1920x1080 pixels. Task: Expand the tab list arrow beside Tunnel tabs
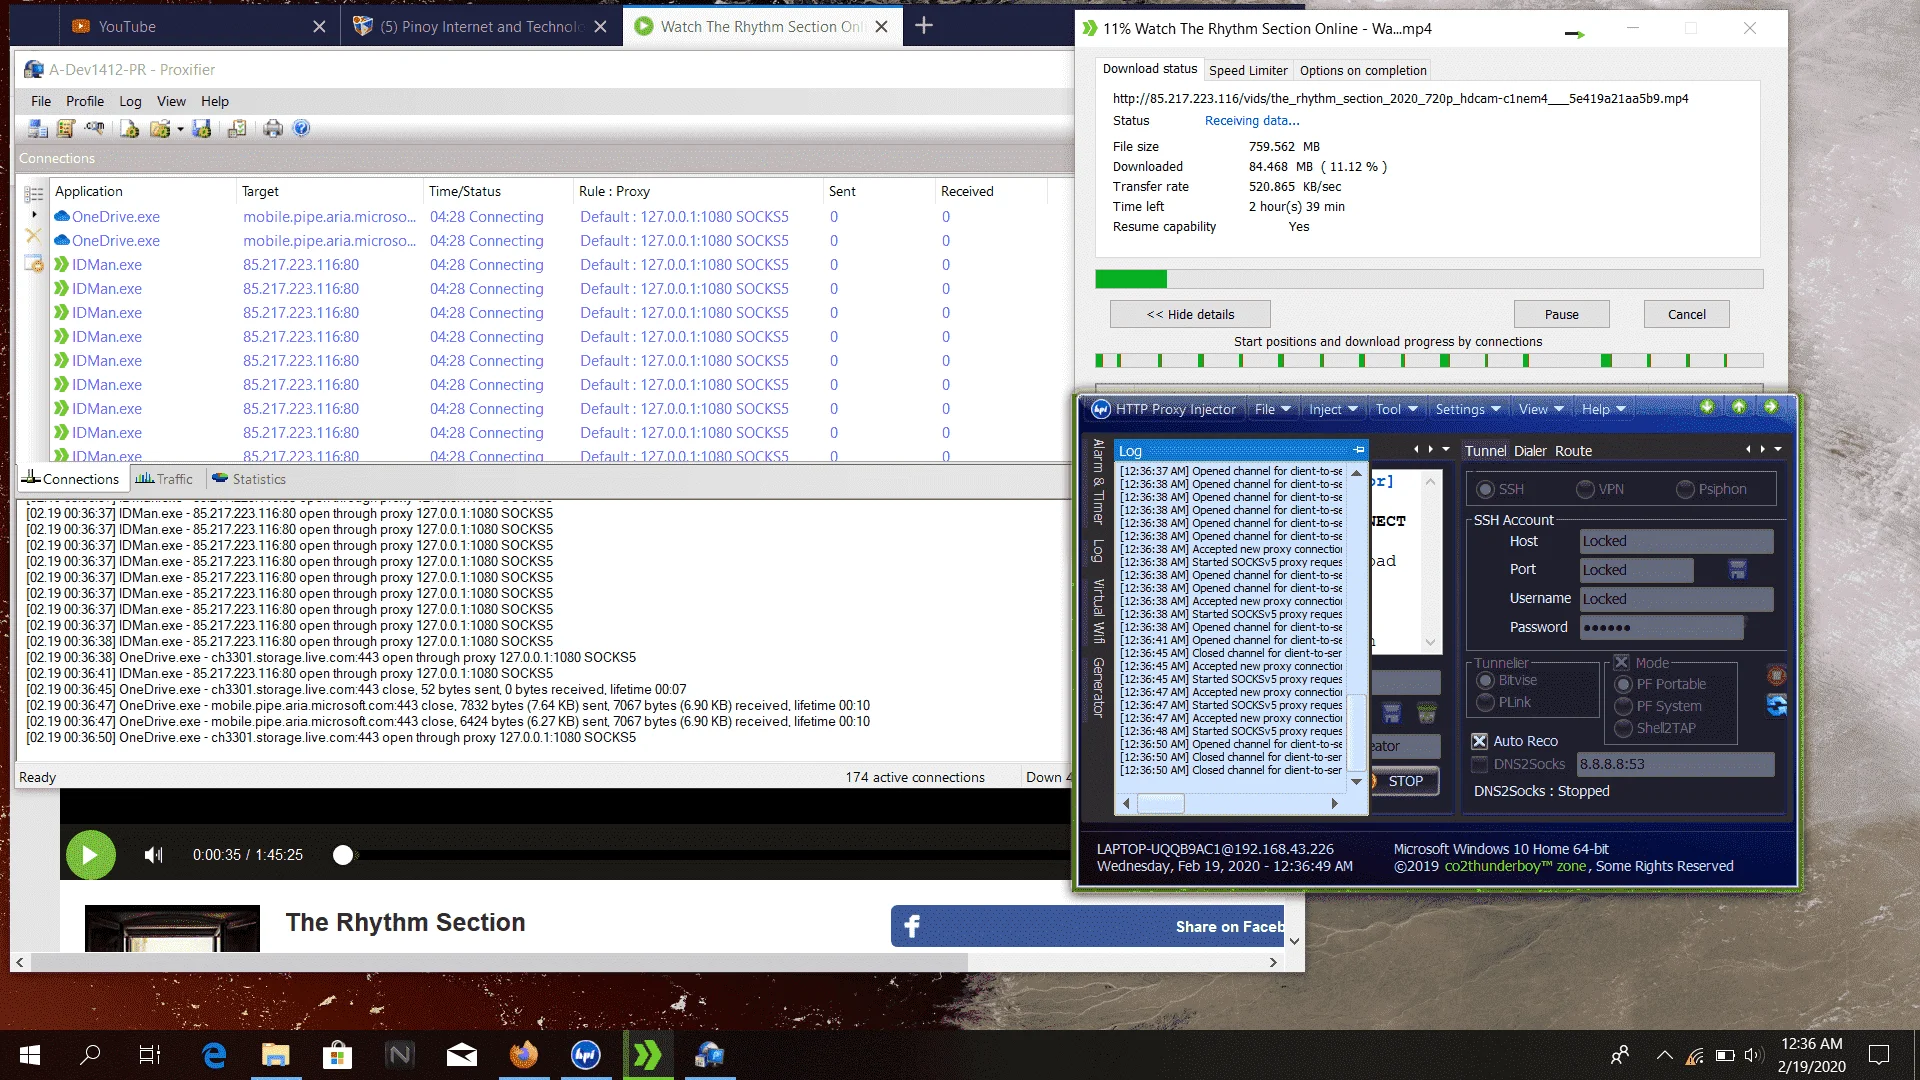1778,450
